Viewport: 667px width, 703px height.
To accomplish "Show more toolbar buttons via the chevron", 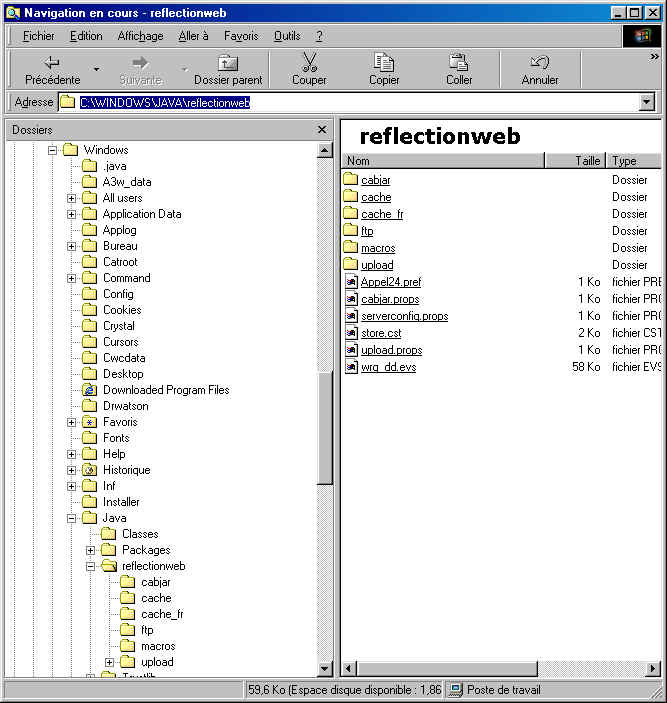I will (x=654, y=56).
